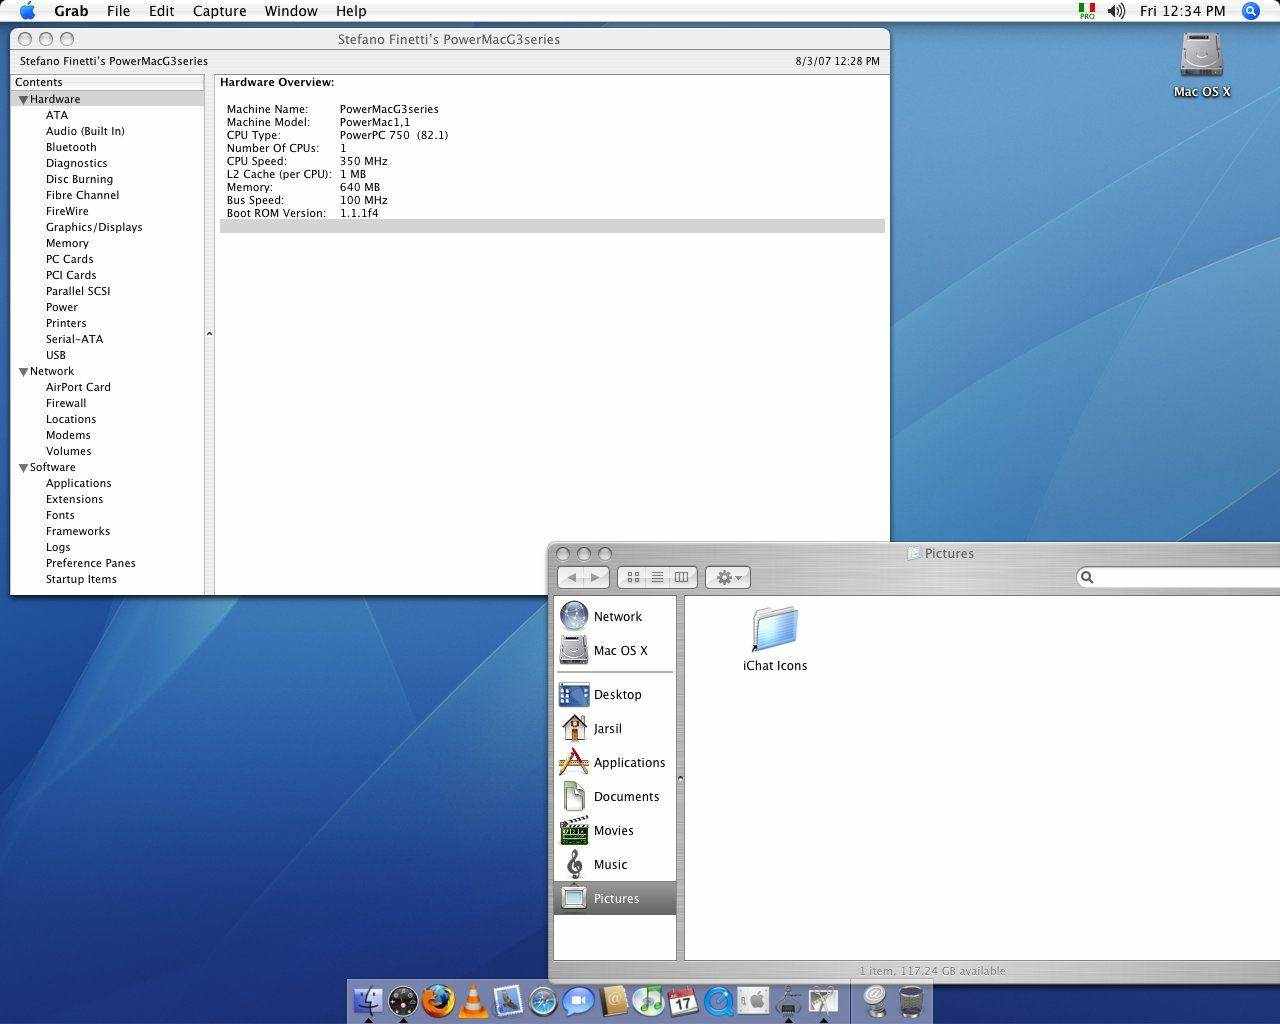1280x1024 pixels.
Task: Open iCal calendar icon
Action: point(683,1000)
